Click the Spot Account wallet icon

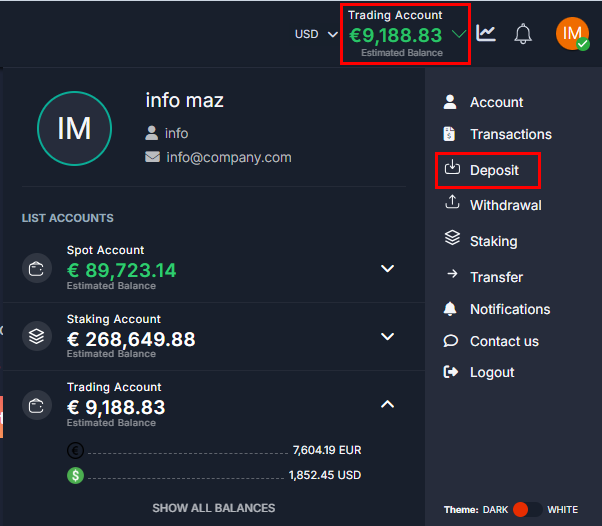[x=37, y=268]
